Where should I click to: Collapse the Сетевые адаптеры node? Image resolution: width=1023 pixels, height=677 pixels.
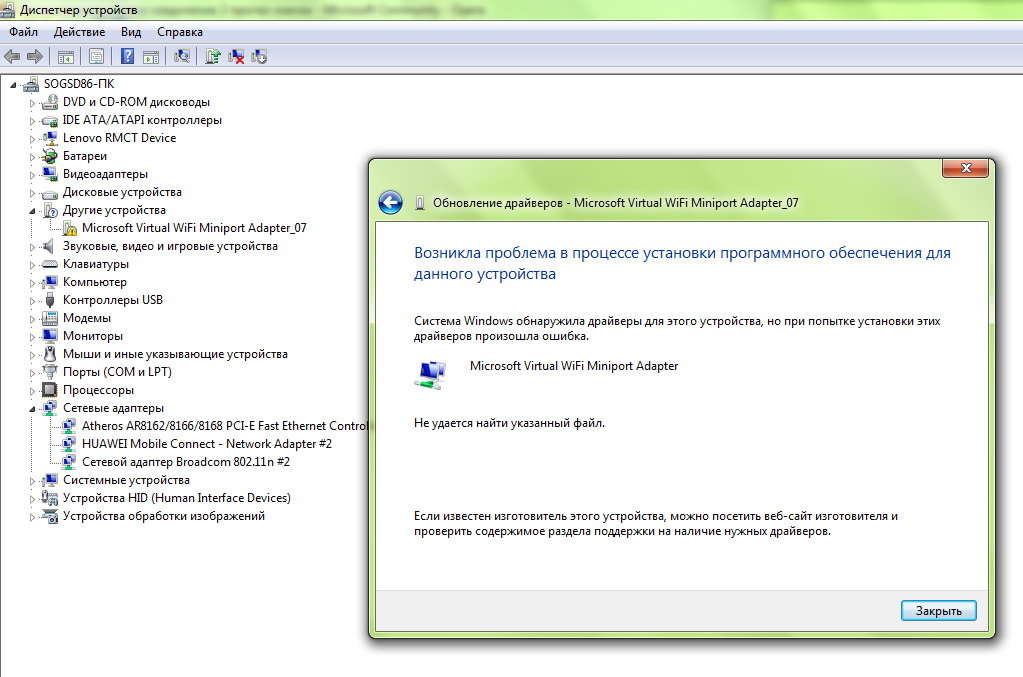32,409
